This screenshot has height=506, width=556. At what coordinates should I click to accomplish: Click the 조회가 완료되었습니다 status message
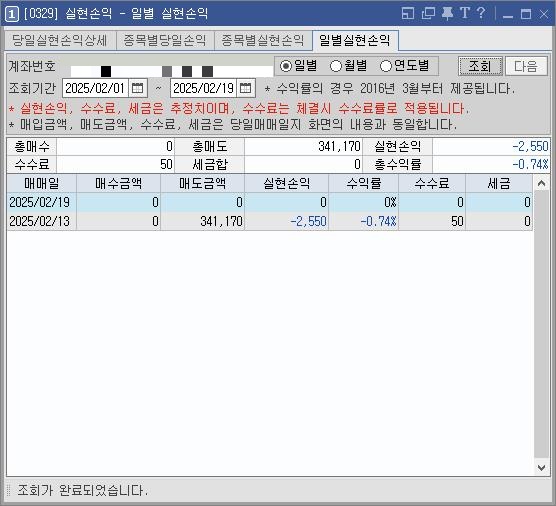(x=83, y=490)
